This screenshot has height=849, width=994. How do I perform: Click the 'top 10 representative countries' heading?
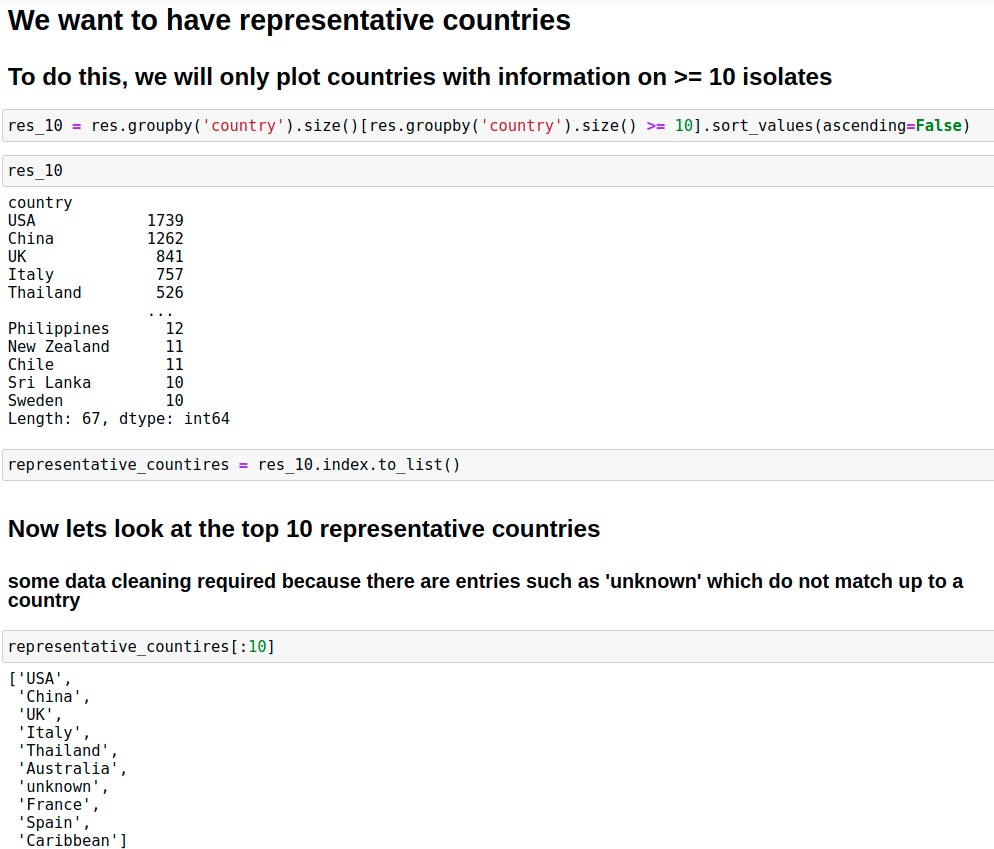coord(304,529)
